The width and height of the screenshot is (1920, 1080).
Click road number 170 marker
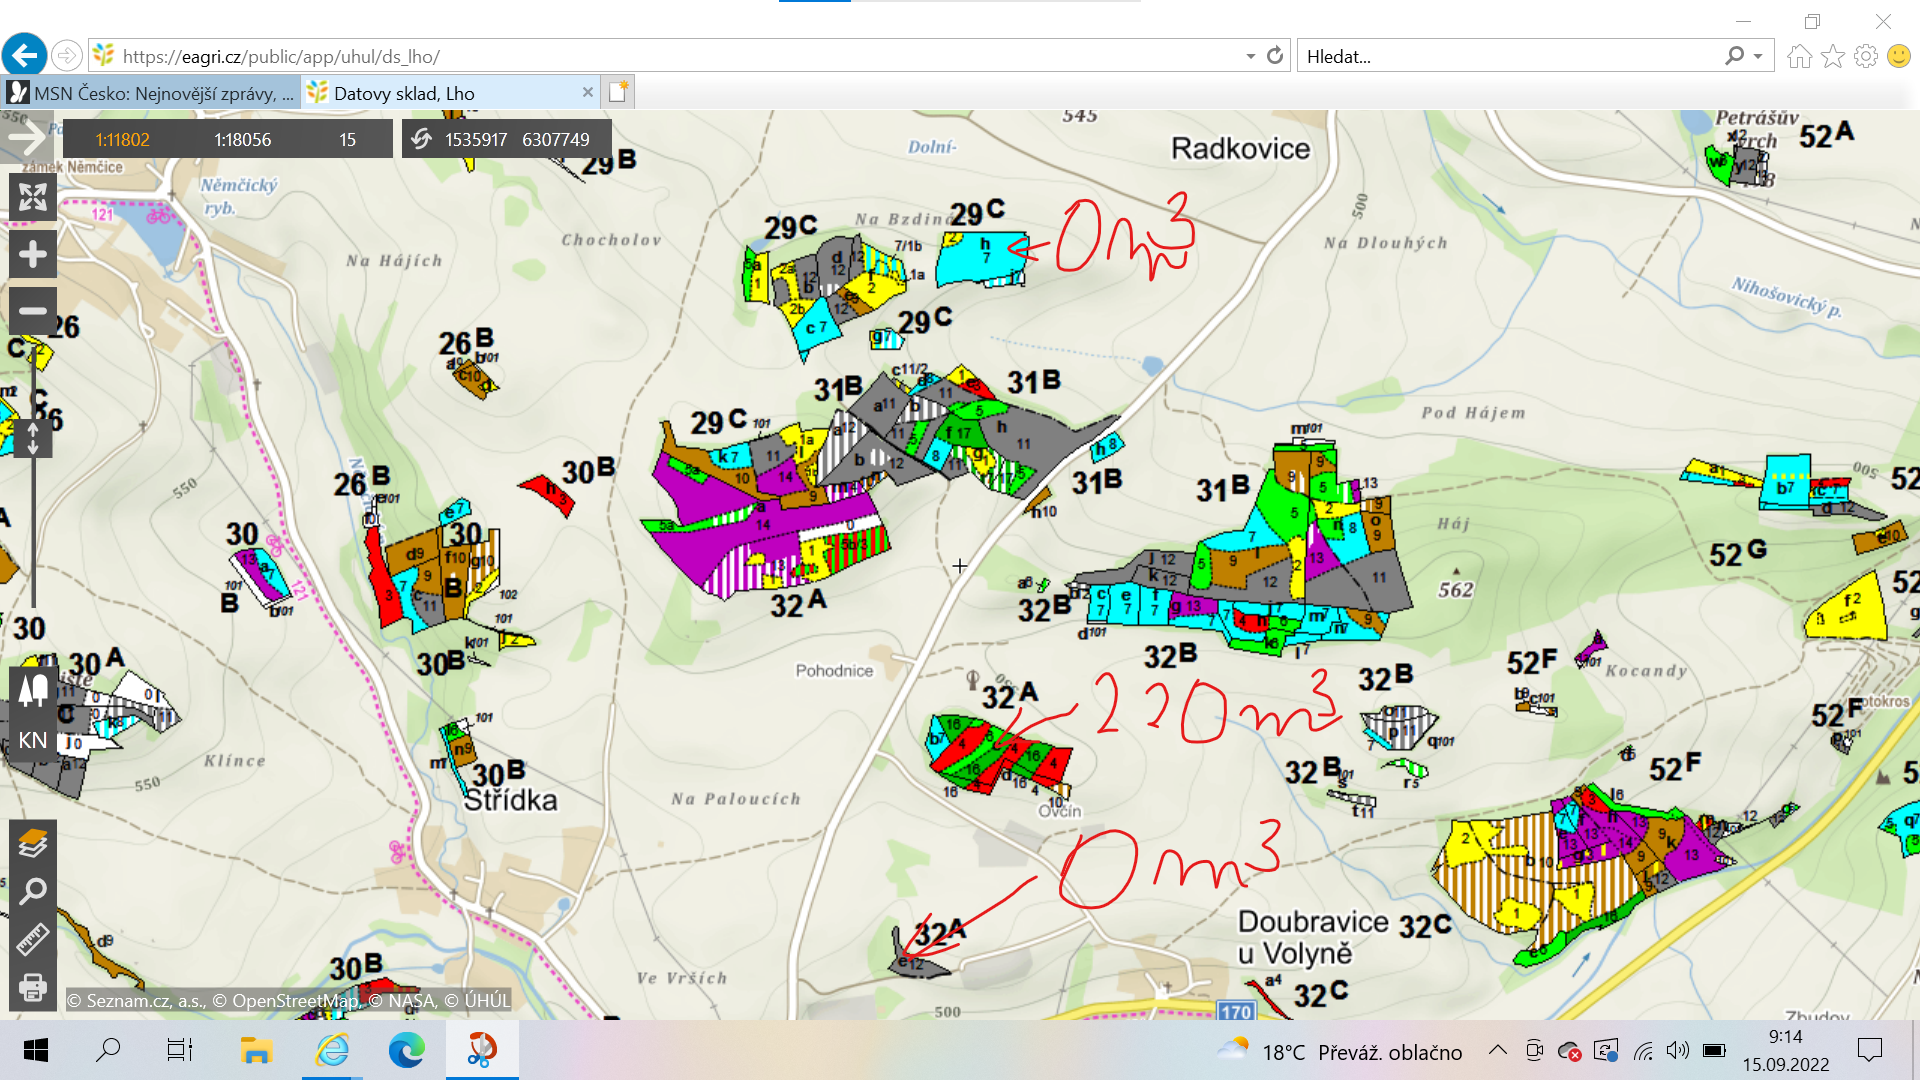(x=1236, y=1011)
